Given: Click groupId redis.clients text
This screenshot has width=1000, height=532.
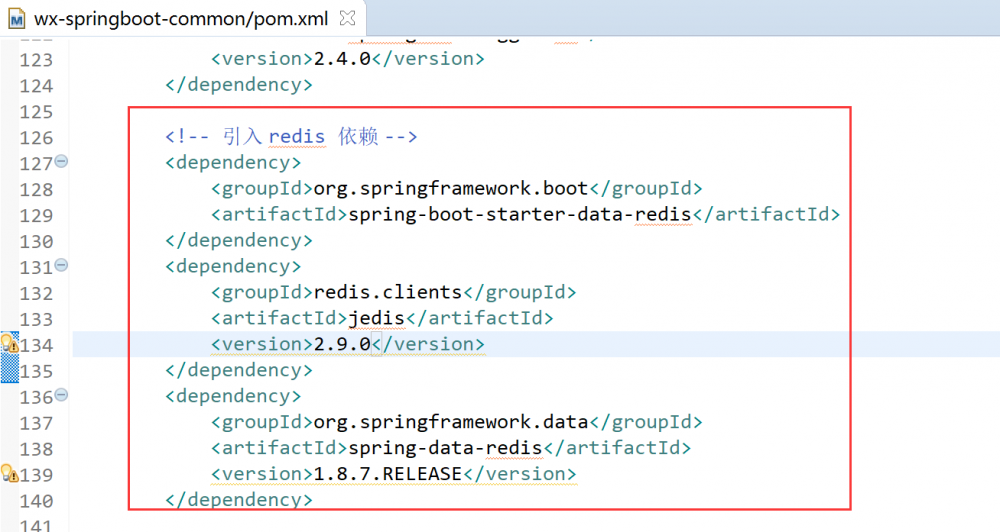Looking at the screenshot, I should click(388, 292).
